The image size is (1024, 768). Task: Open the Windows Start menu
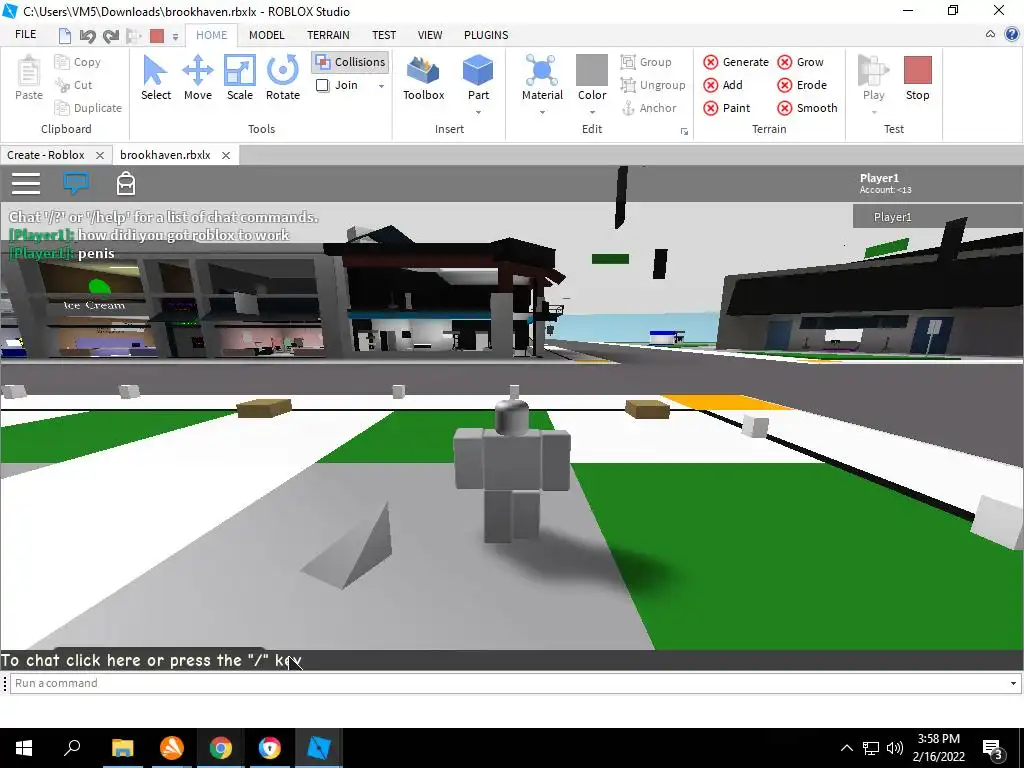pos(24,748)
